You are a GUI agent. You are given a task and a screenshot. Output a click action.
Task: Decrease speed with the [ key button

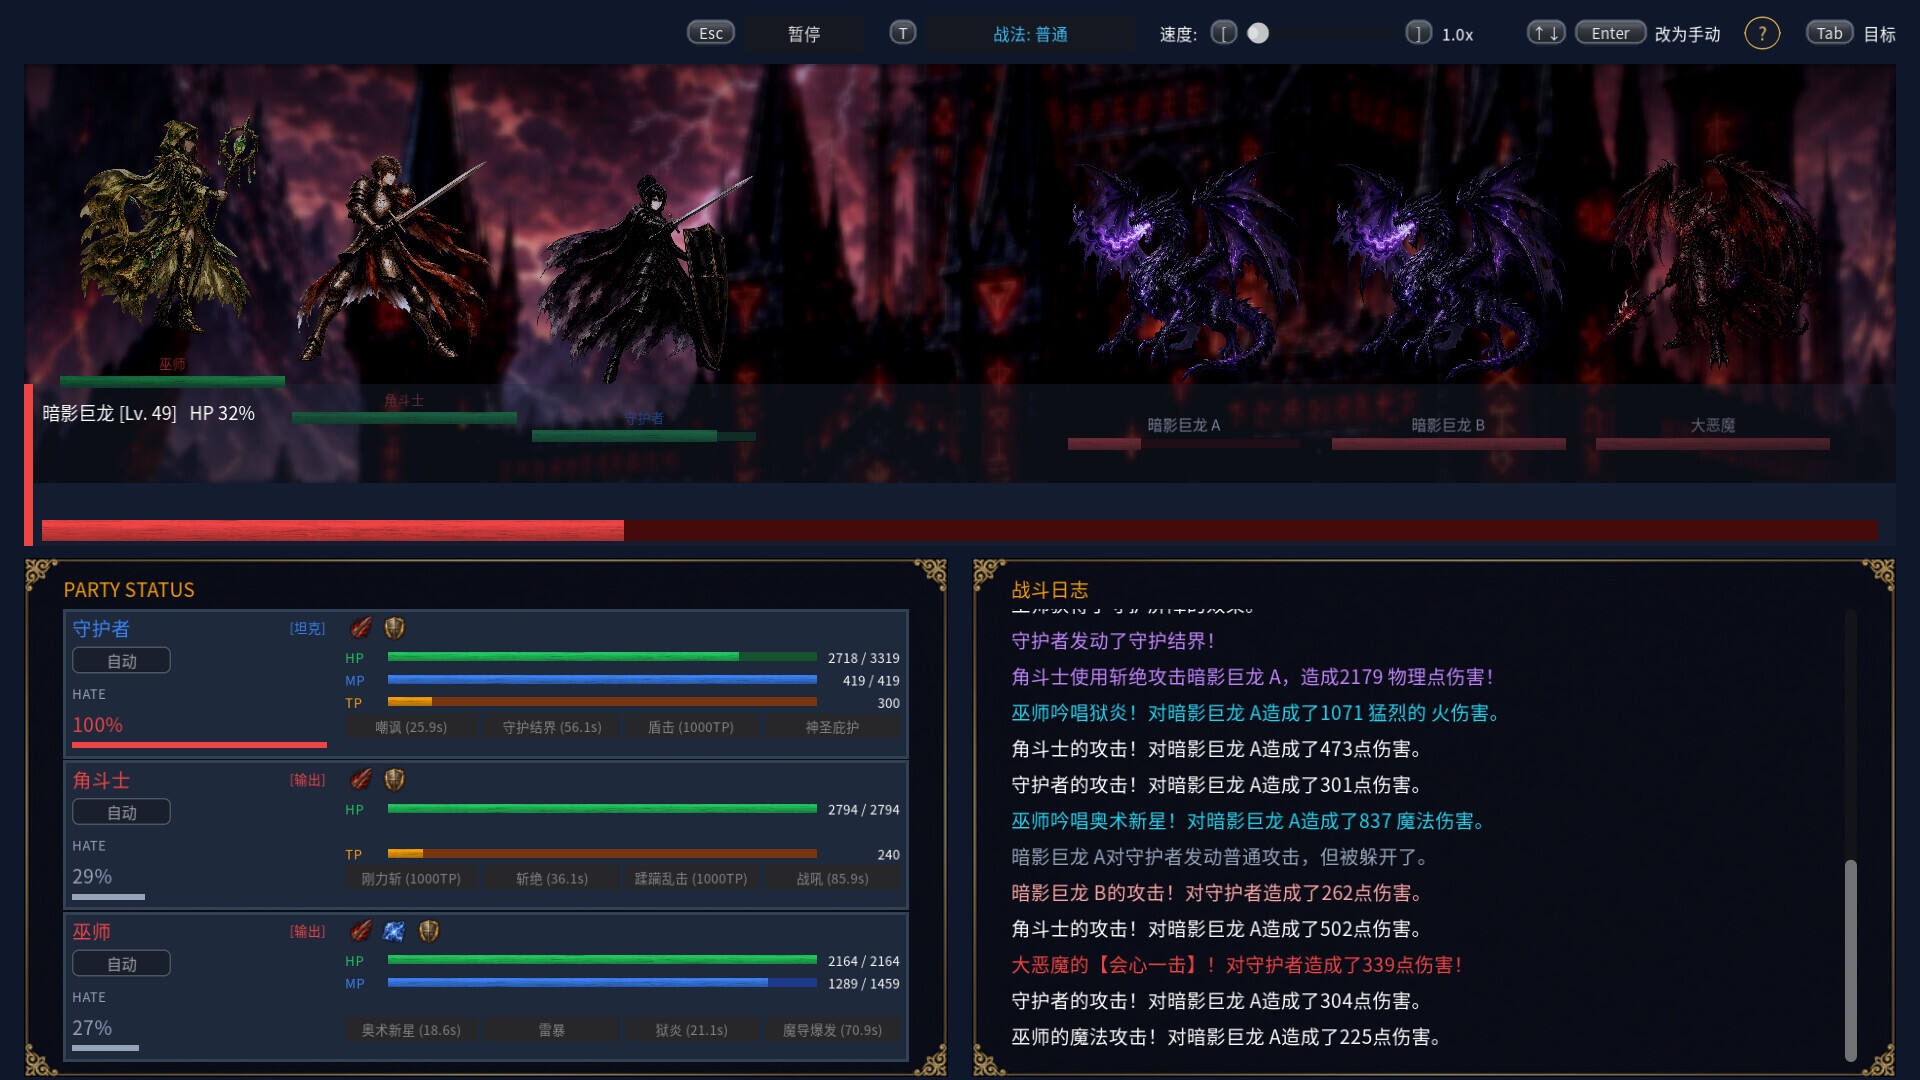click(1224, 33)
